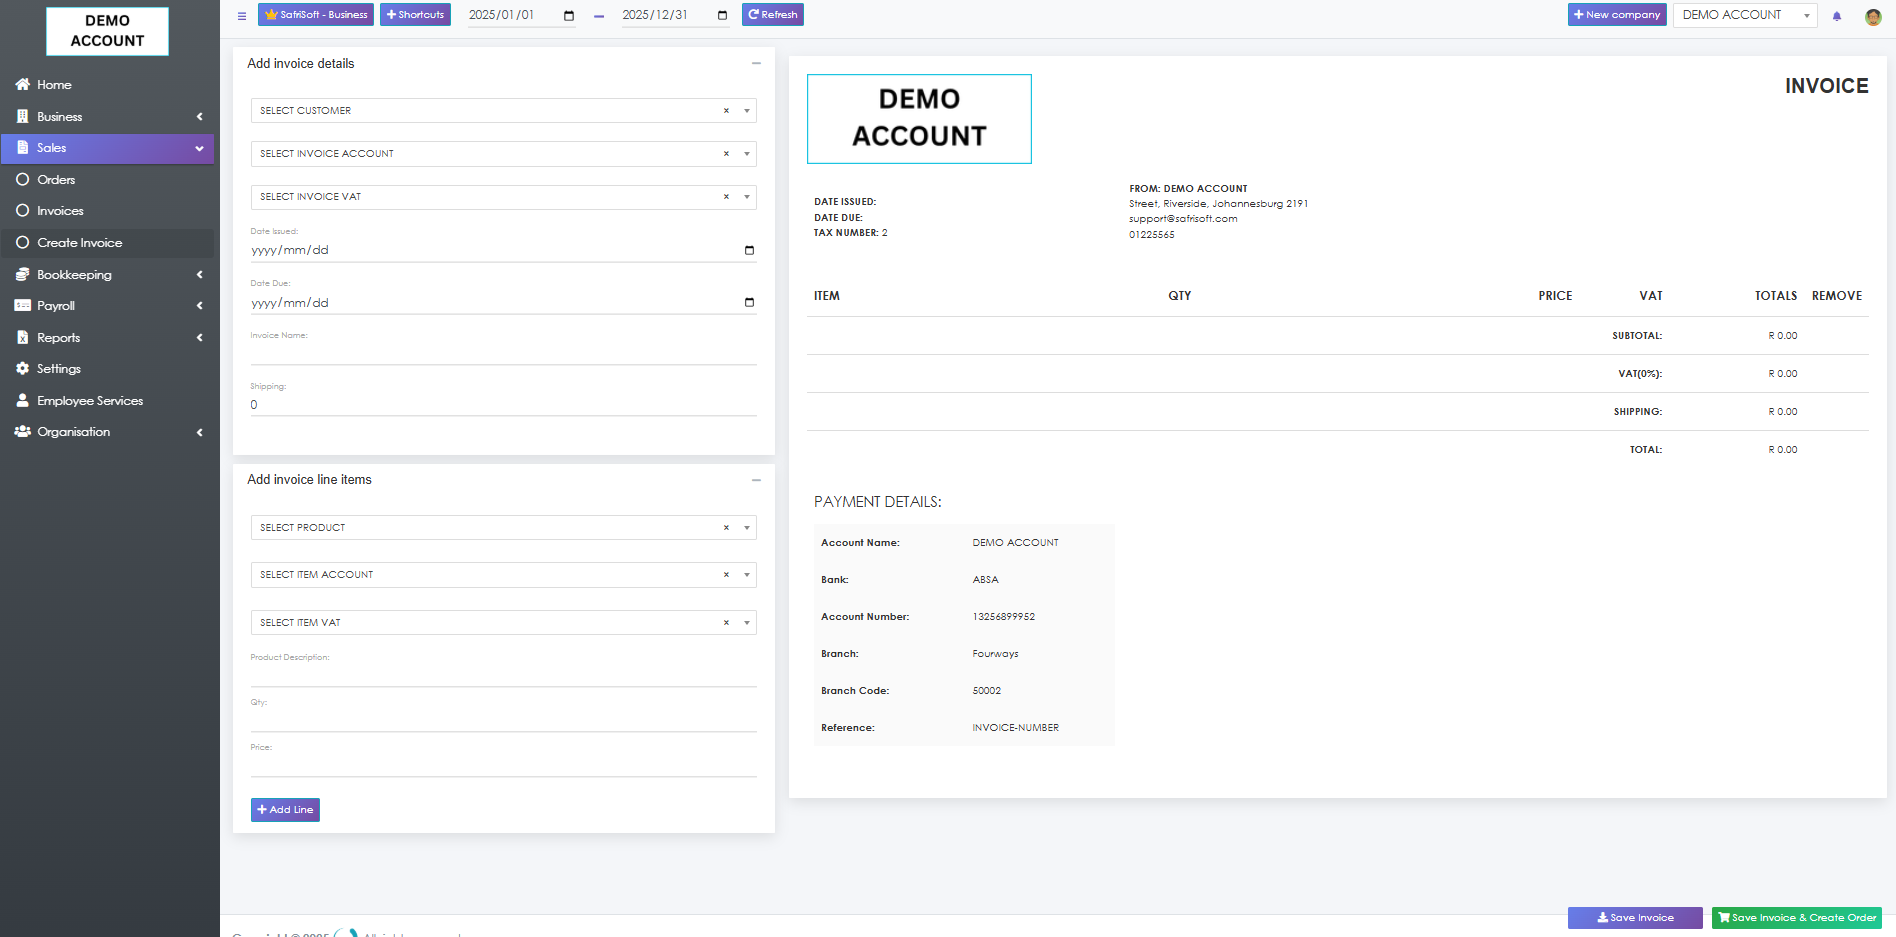Click Save Invoice & Create Order
Image resolution: width=1896 pixels, height=937 pixels.
click(x=1796, y=917)
